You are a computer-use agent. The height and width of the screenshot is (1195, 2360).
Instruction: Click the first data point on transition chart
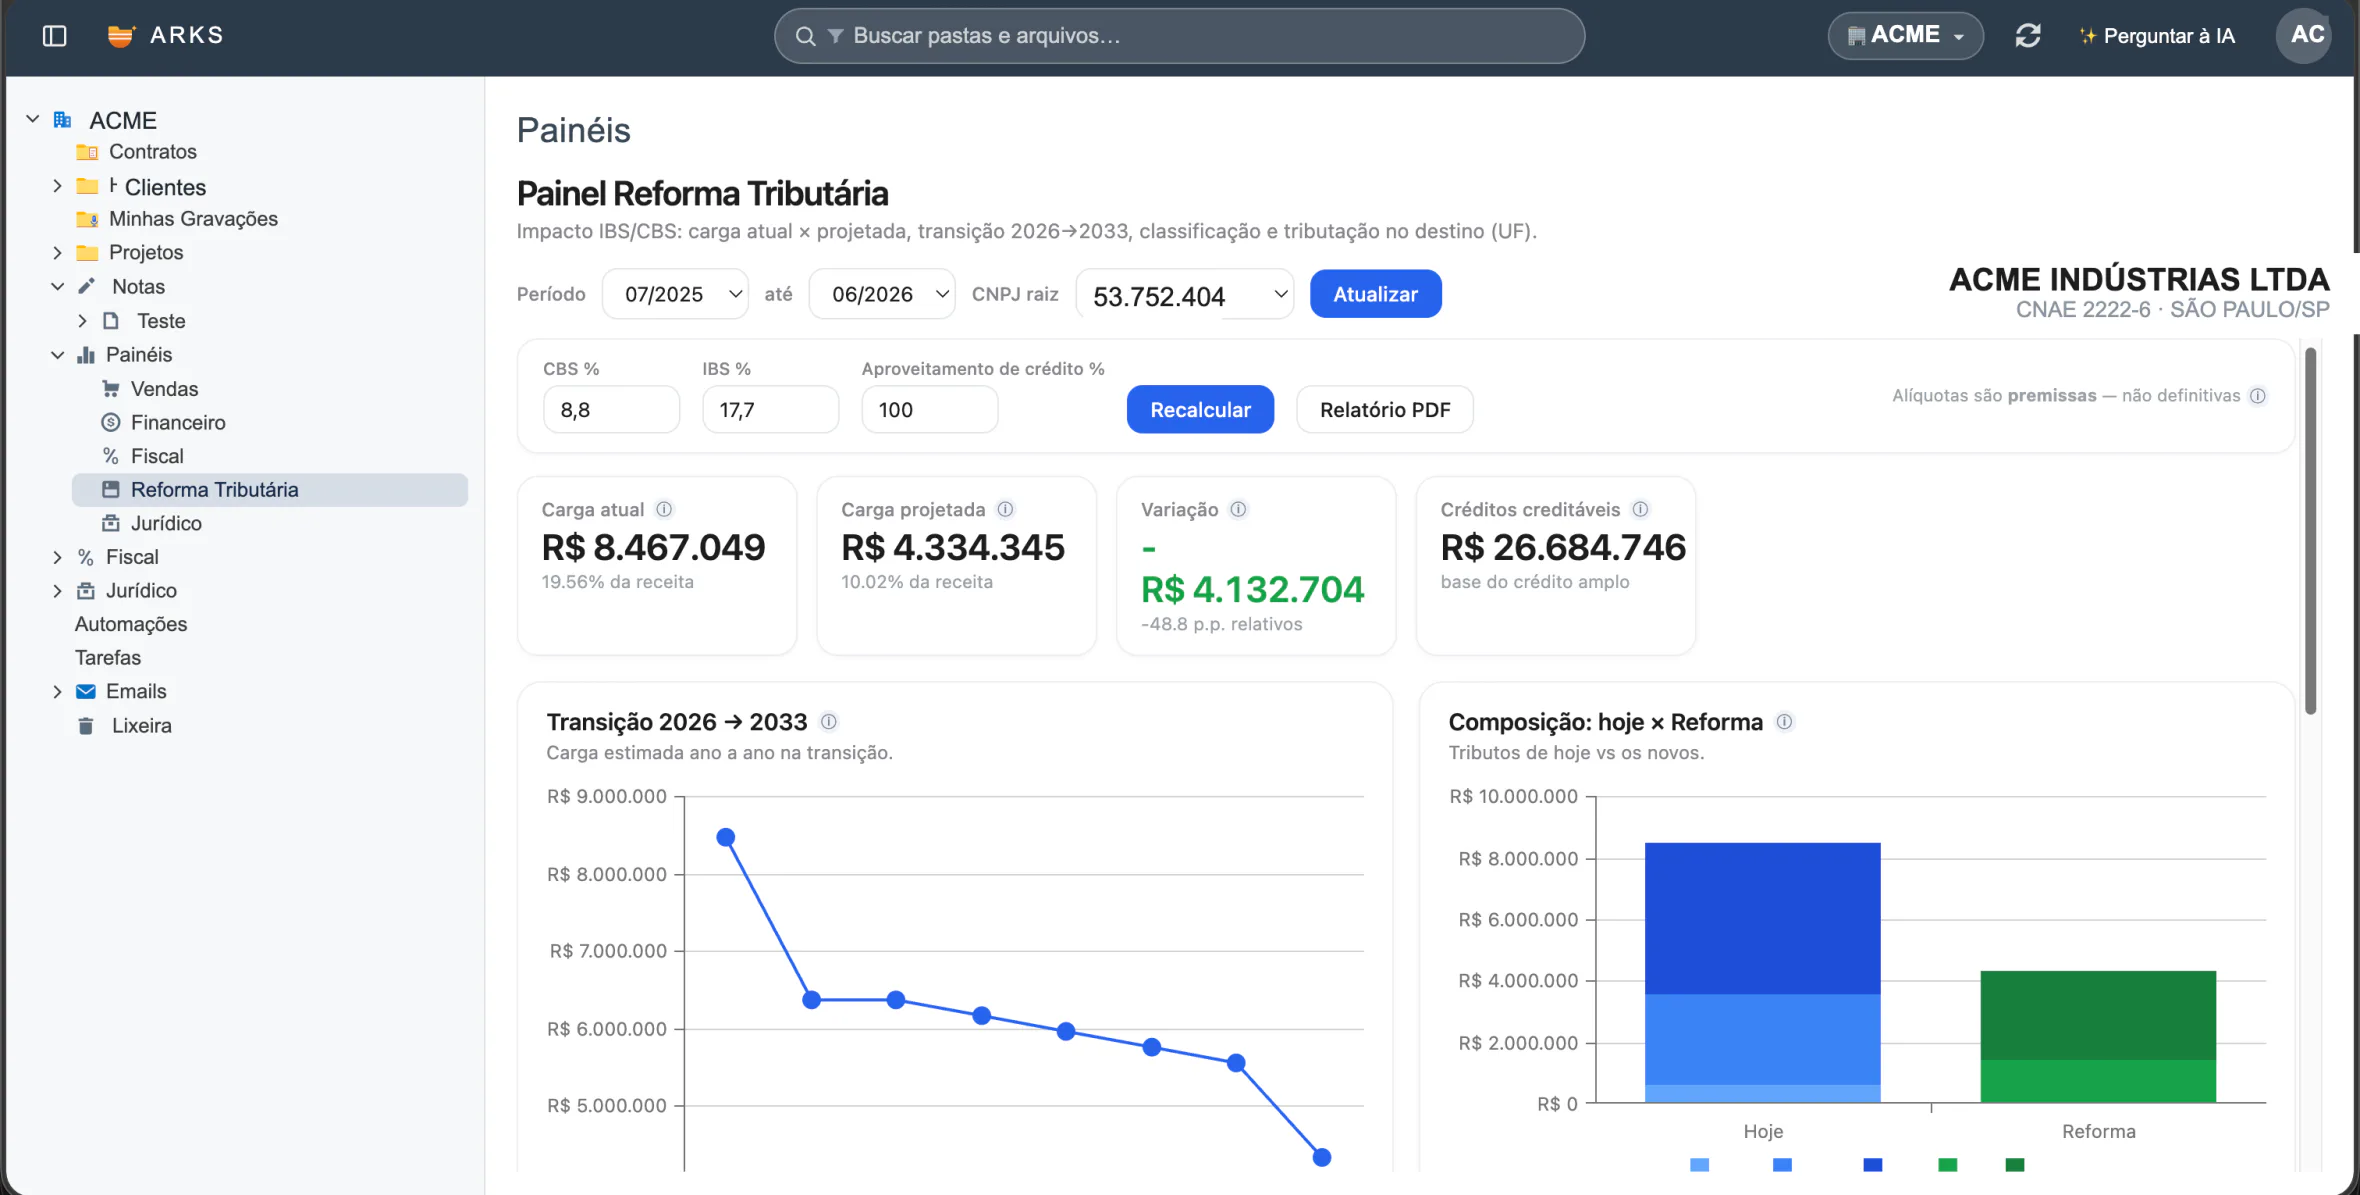(x=726, y=837)
